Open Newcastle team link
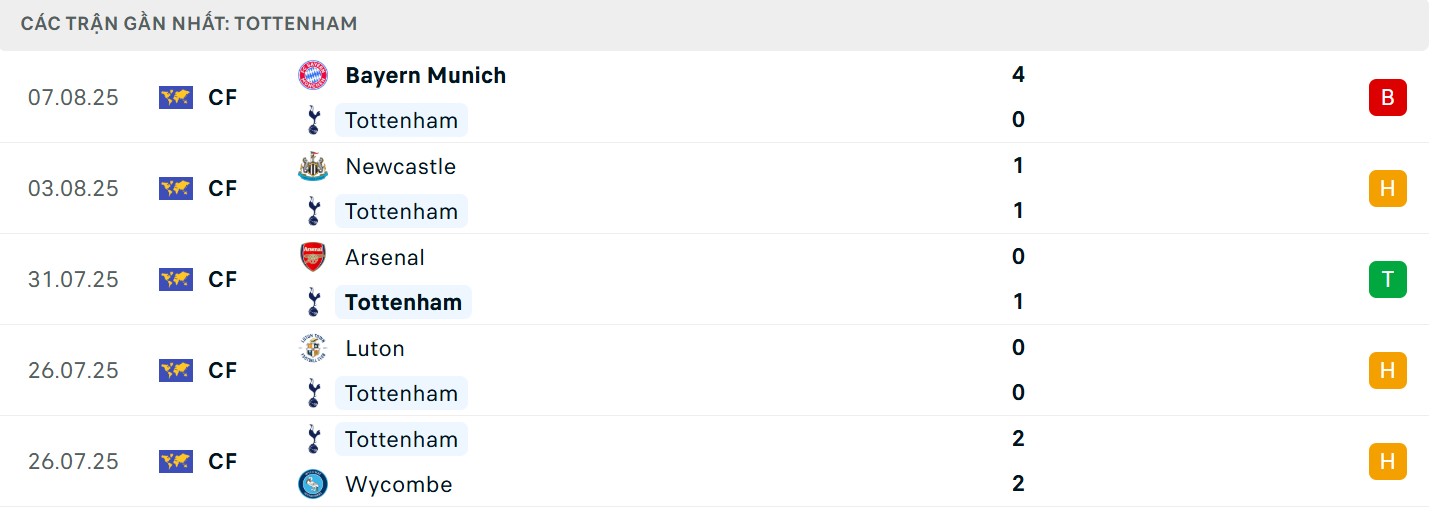 pyautogui.click(x=400, y=167)
